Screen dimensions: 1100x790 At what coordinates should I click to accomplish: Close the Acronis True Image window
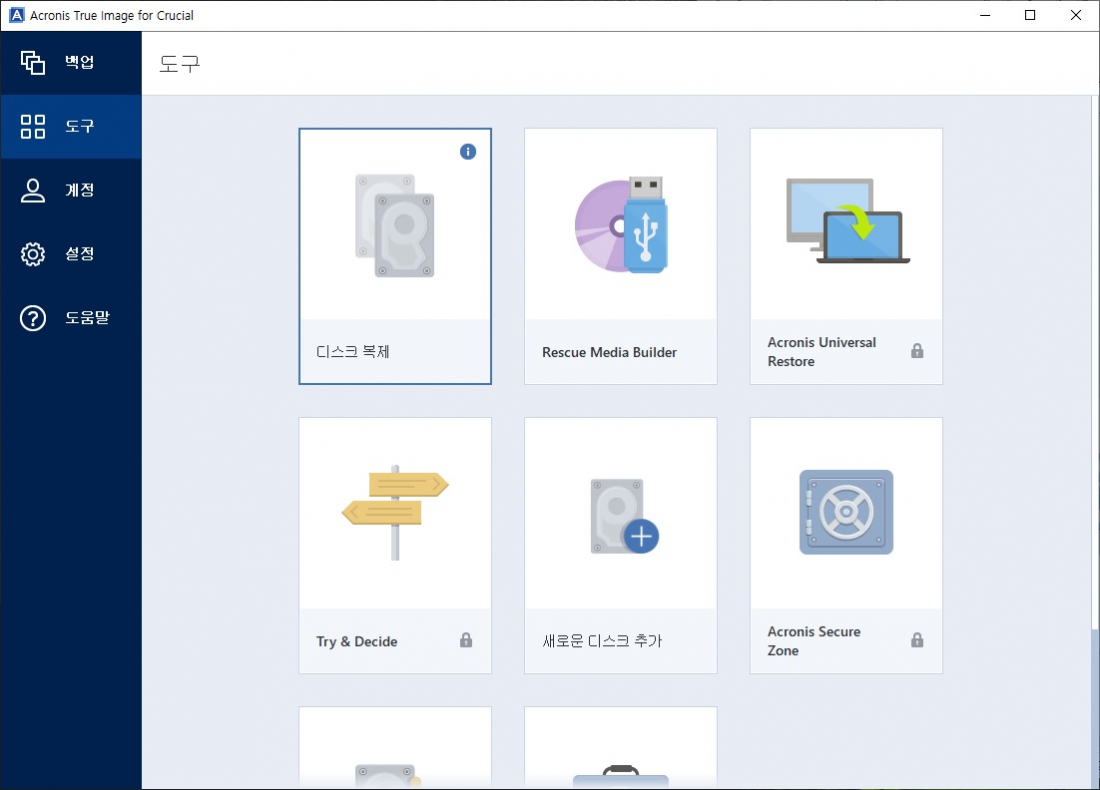[1075, 15]
